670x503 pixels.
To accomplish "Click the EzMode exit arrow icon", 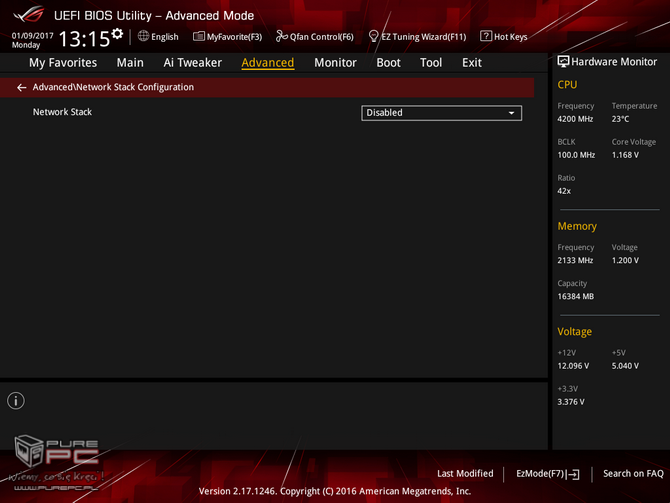I will 574,474.
